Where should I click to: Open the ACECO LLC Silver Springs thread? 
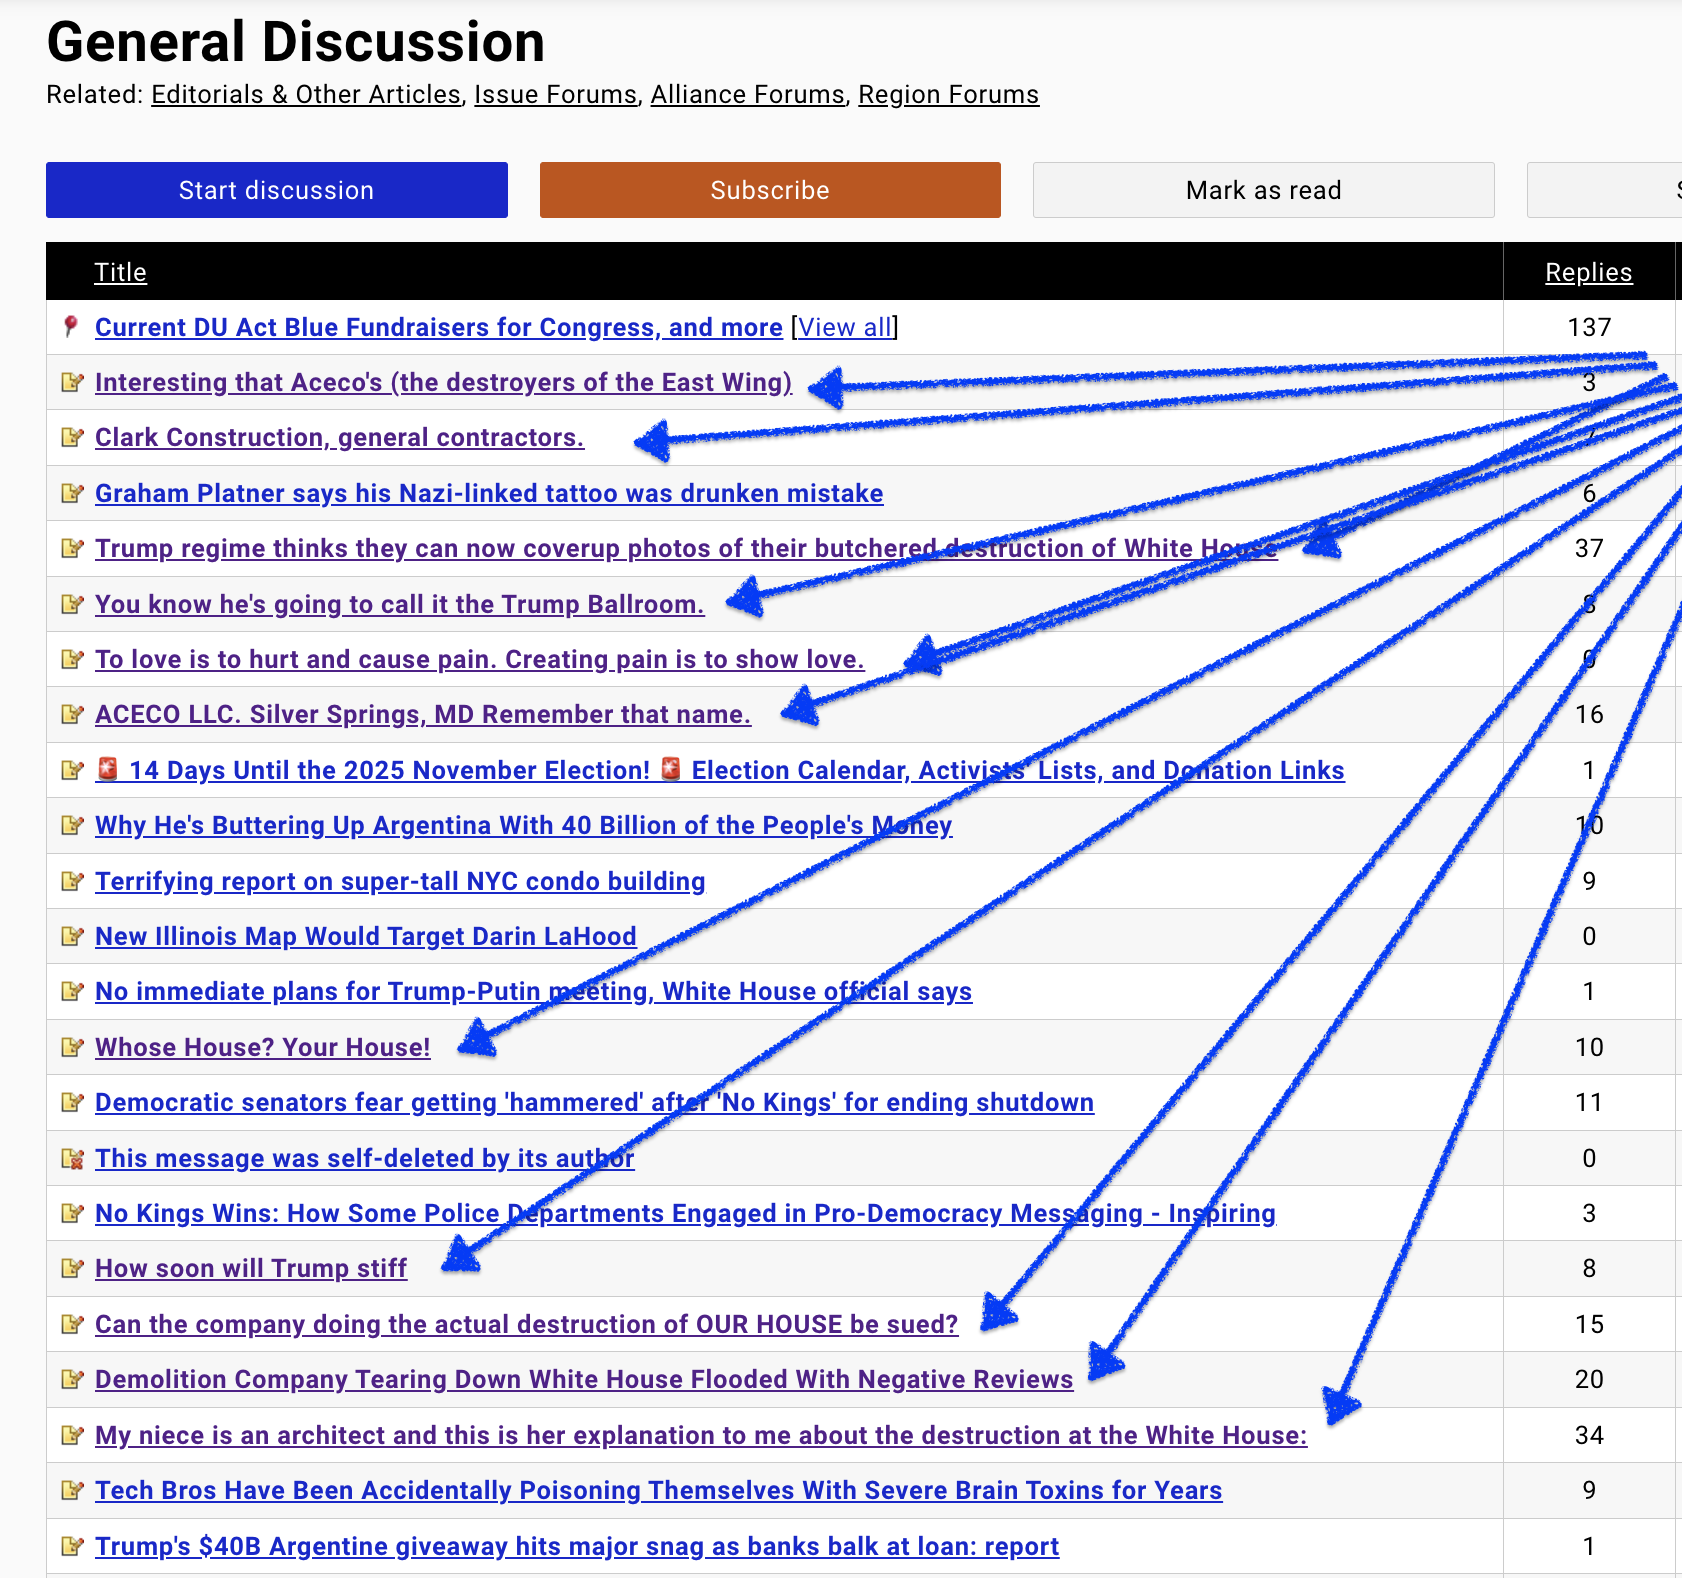(422, 715)
